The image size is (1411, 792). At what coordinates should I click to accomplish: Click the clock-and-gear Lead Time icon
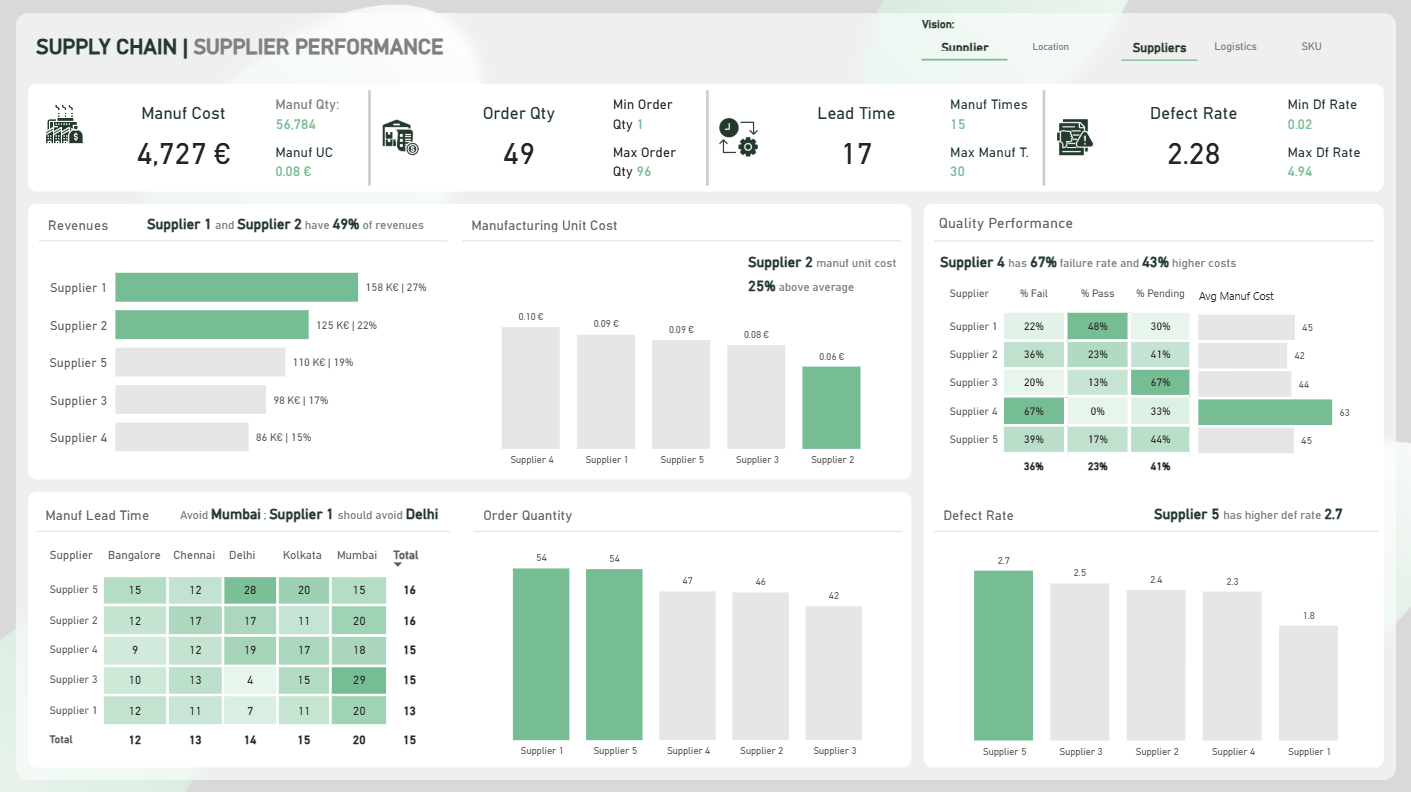click(738, 137)
